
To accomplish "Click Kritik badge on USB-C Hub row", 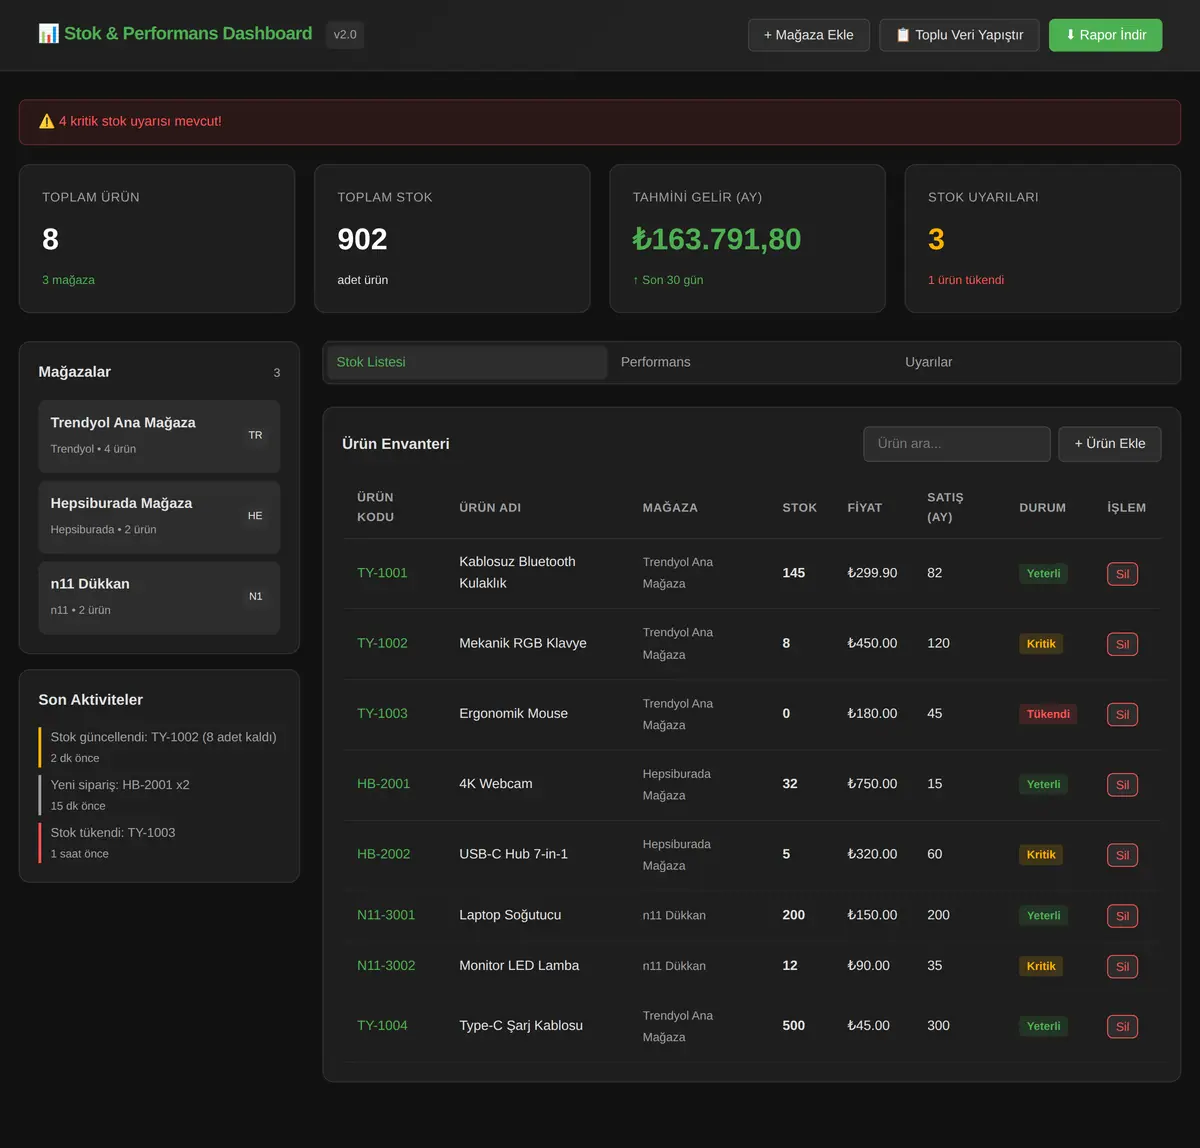I will click(x=1041, y=855).
